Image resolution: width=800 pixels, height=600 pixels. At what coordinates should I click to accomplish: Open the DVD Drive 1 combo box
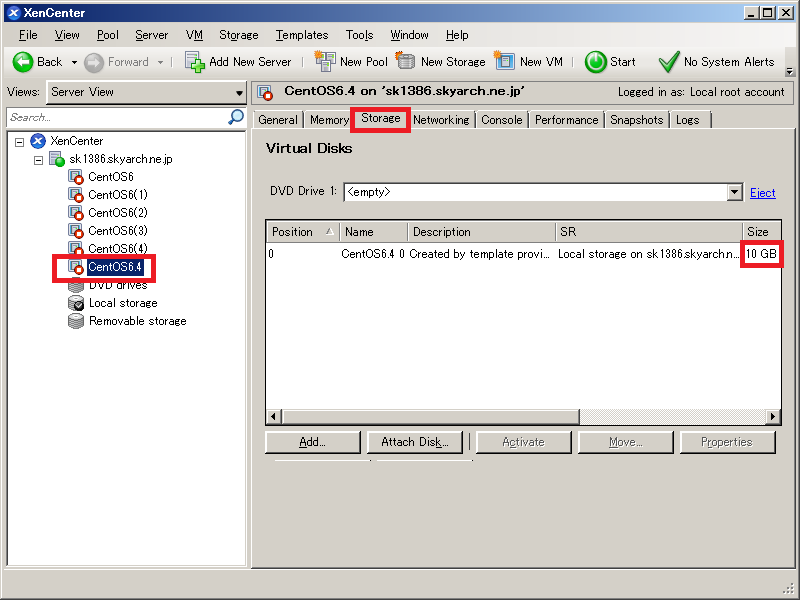click(543, 192)
